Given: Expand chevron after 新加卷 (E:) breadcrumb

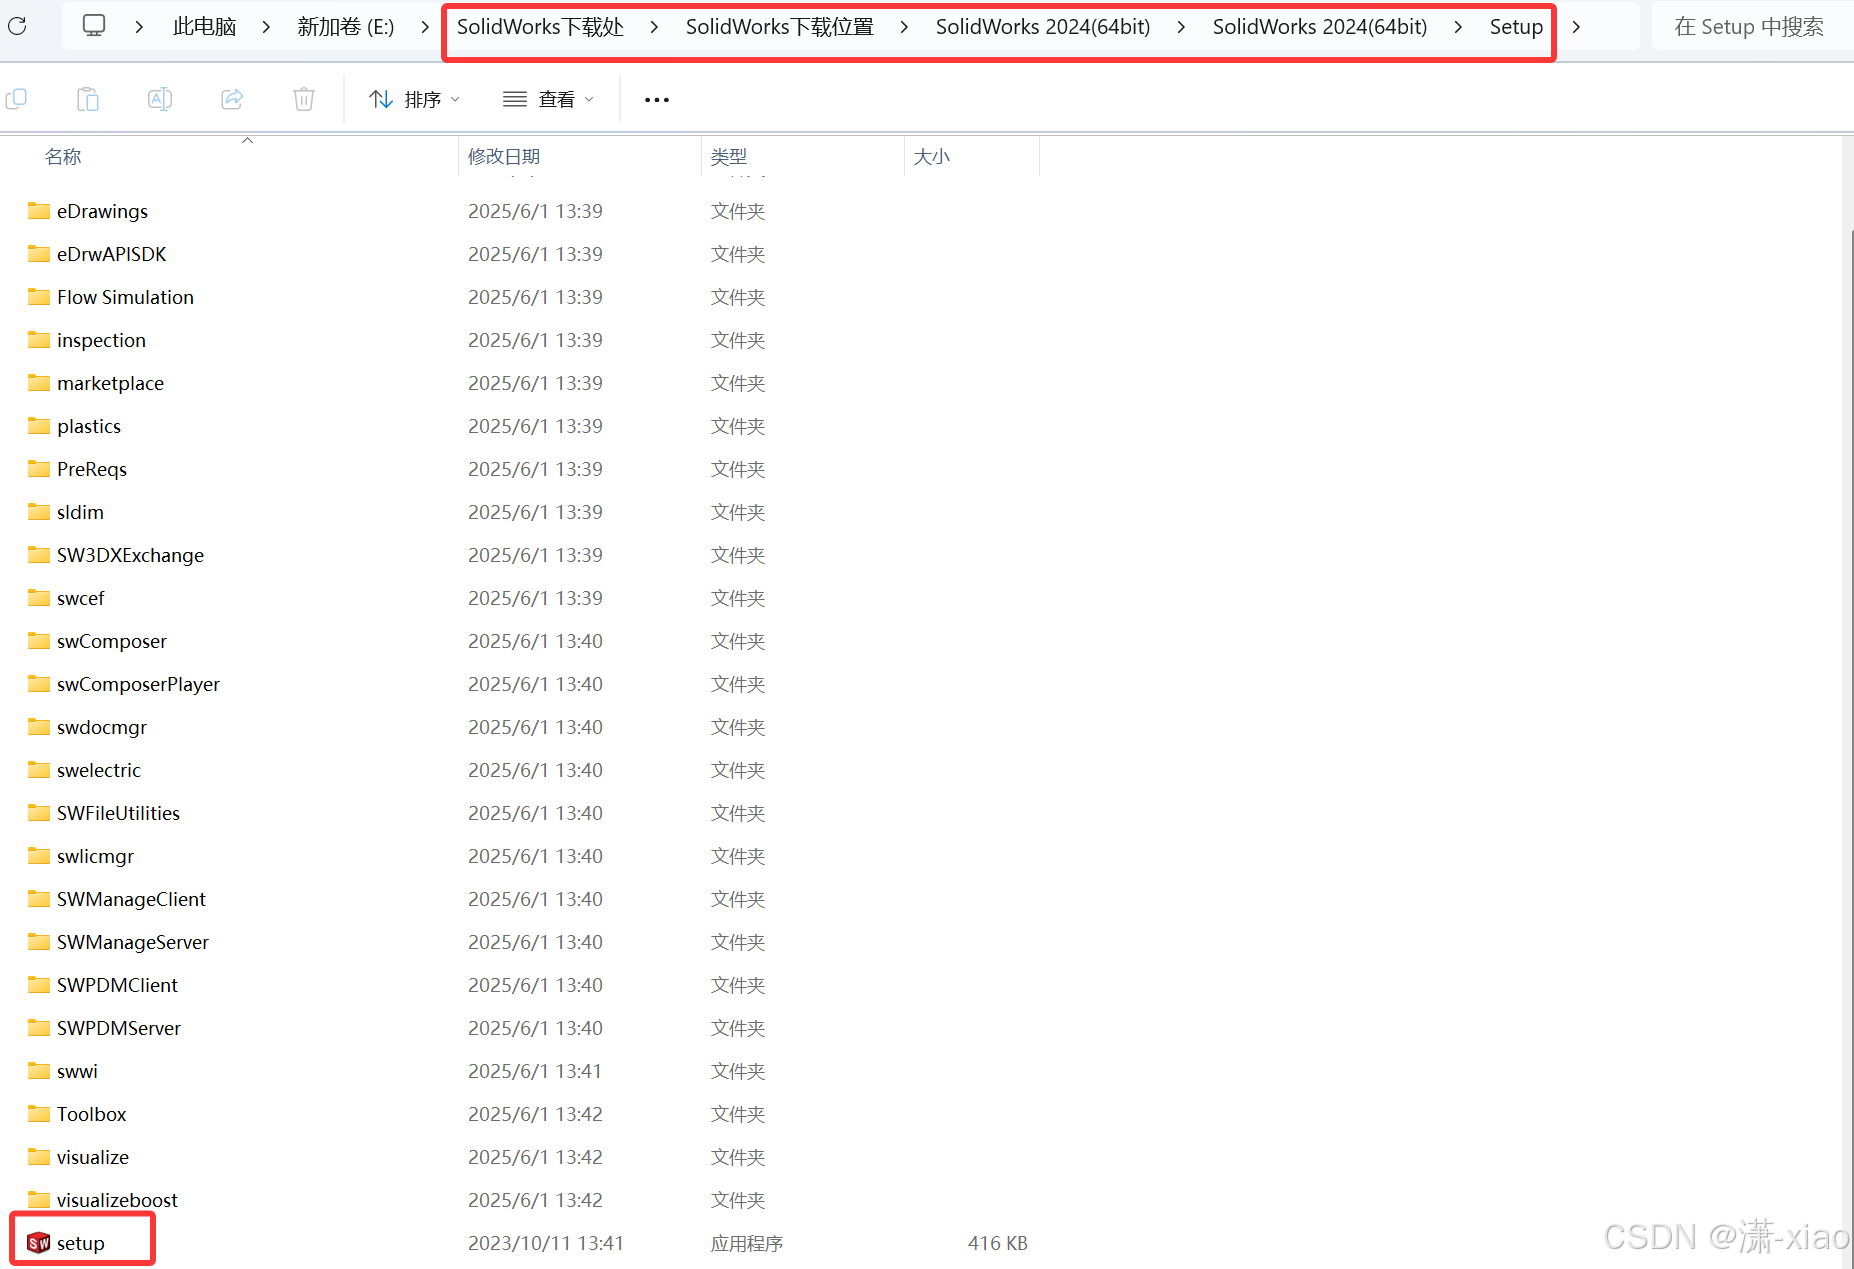Looking at the screenshot, I should pos(424,27).
